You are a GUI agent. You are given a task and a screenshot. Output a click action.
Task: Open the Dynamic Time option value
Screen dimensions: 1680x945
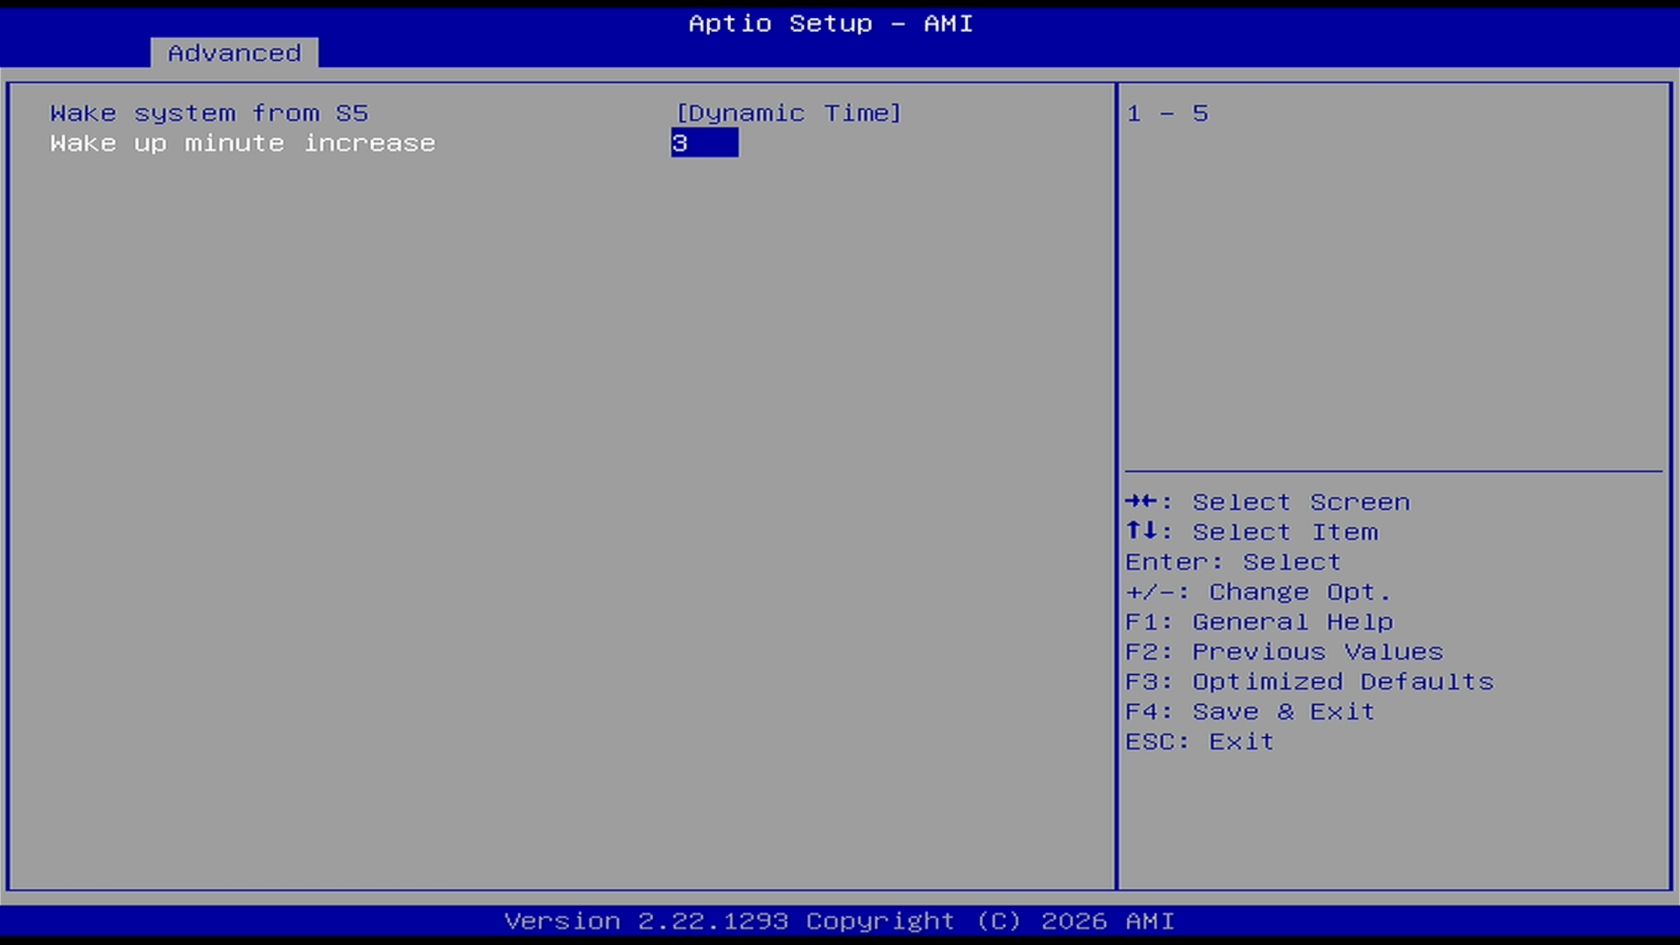pos(788,113)
